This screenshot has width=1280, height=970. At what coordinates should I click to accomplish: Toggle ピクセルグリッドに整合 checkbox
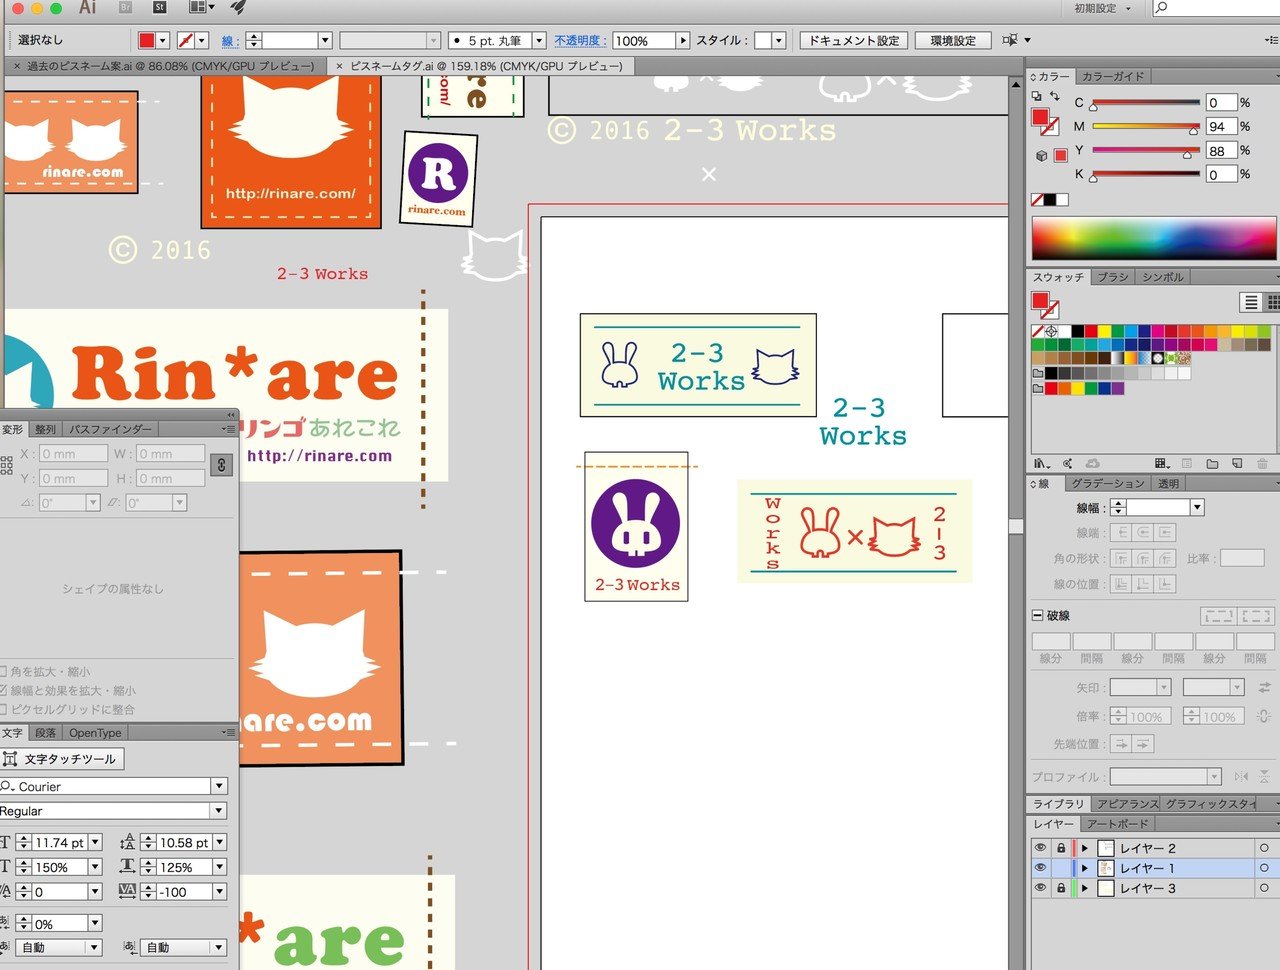click(3, 709)
